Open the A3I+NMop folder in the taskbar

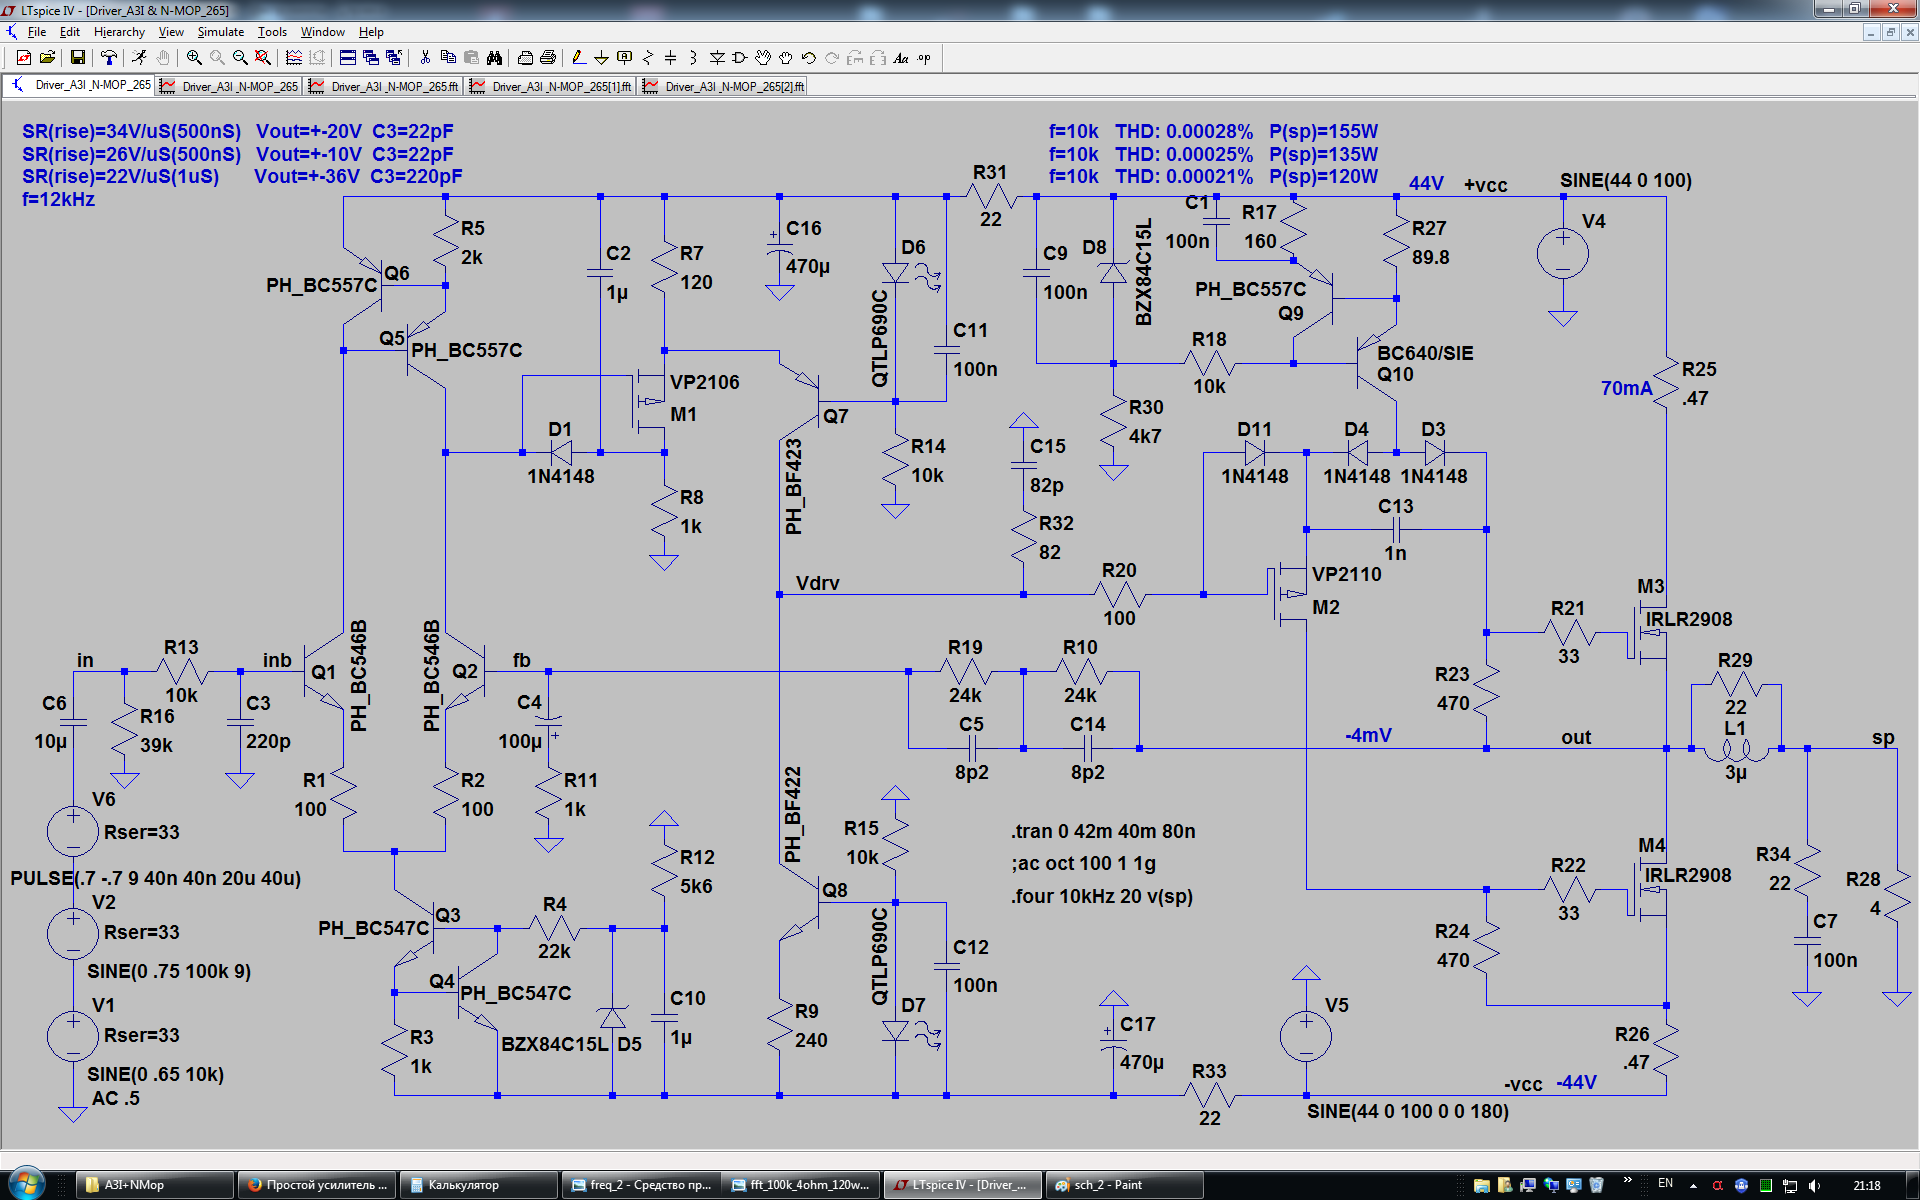point(155,1185)
